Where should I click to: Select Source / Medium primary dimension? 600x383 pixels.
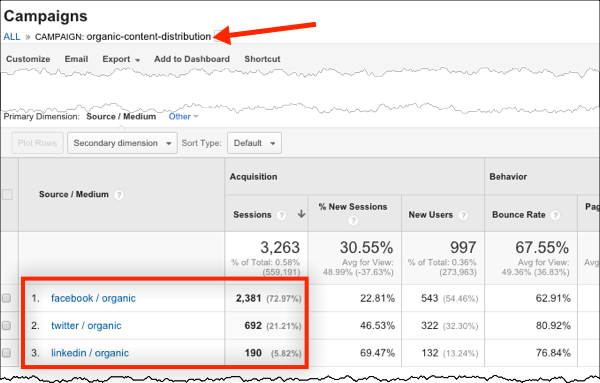121,116
